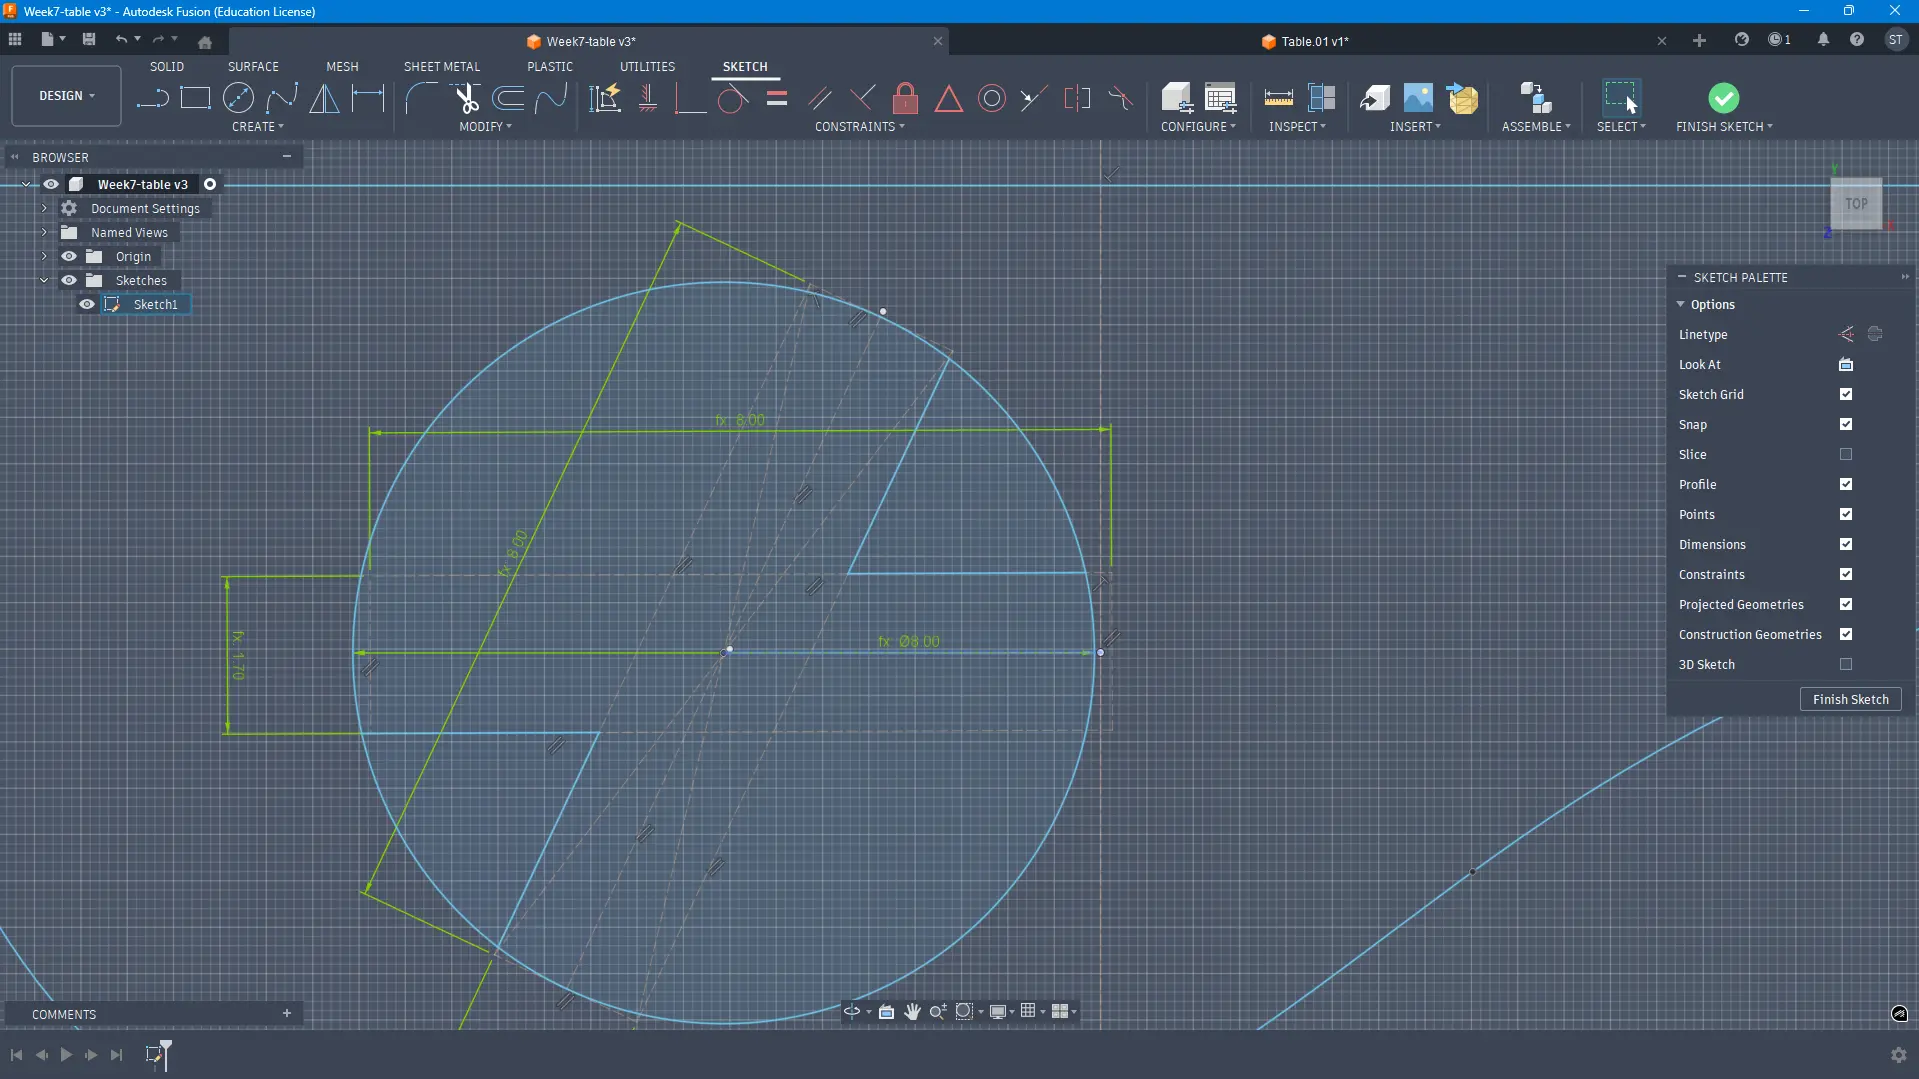
Task: Open the Measure tool under Inspect
Action: point(1278,98)
